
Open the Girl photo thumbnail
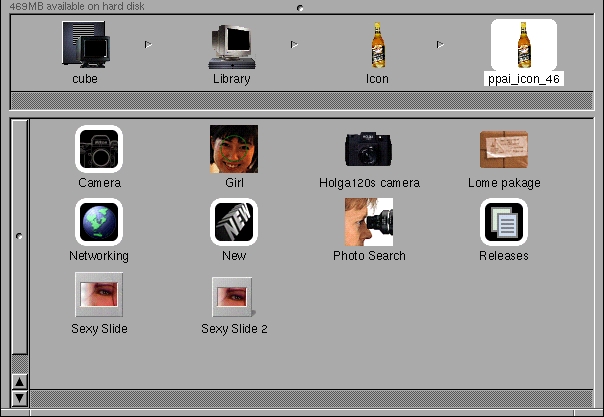click(234, 149)
